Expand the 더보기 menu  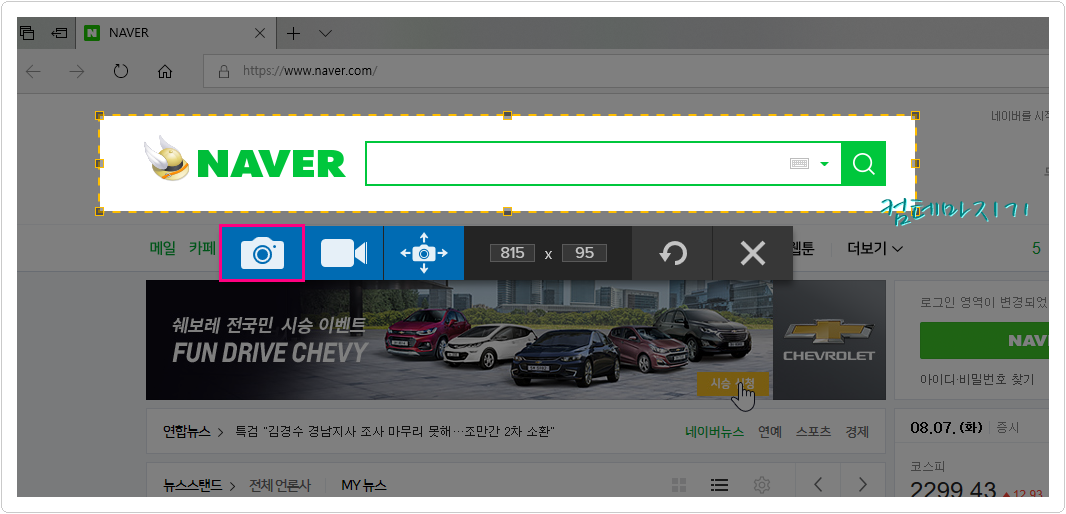[x=875, y=249]
